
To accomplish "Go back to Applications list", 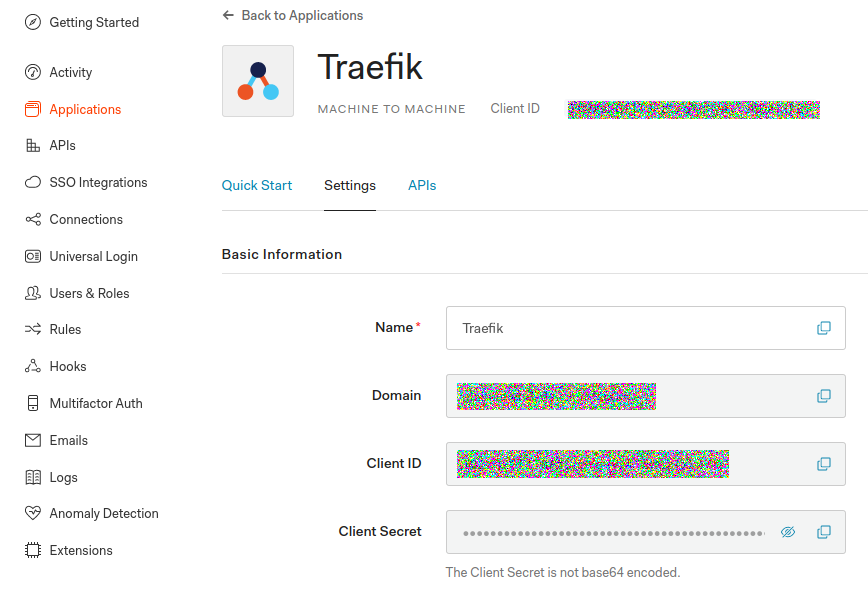I will [x=302, y=15].
